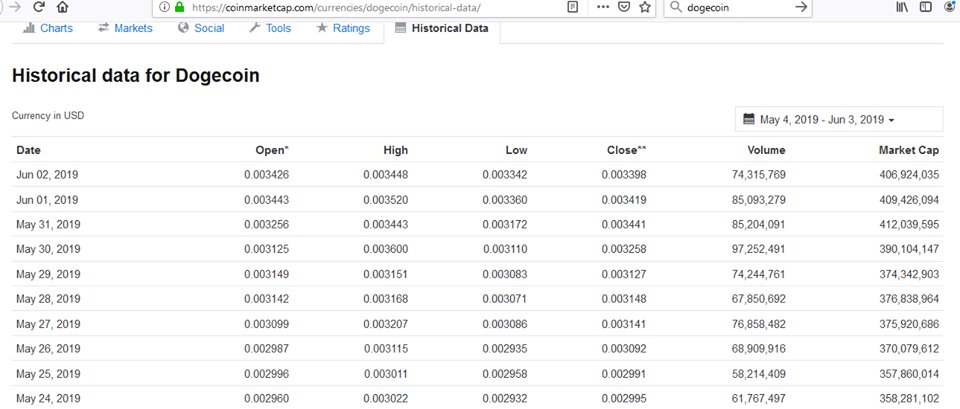
Task: Click high value 0.003600
Action: (x=386, y=249)
